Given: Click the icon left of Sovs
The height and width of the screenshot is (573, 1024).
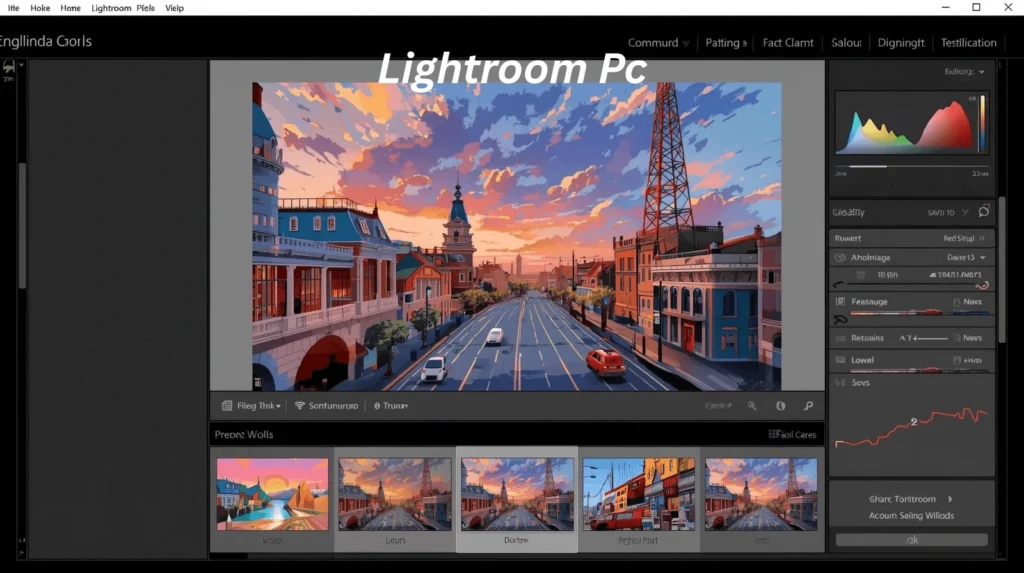Looking at the screenshot, I should (x=840, y=382).
